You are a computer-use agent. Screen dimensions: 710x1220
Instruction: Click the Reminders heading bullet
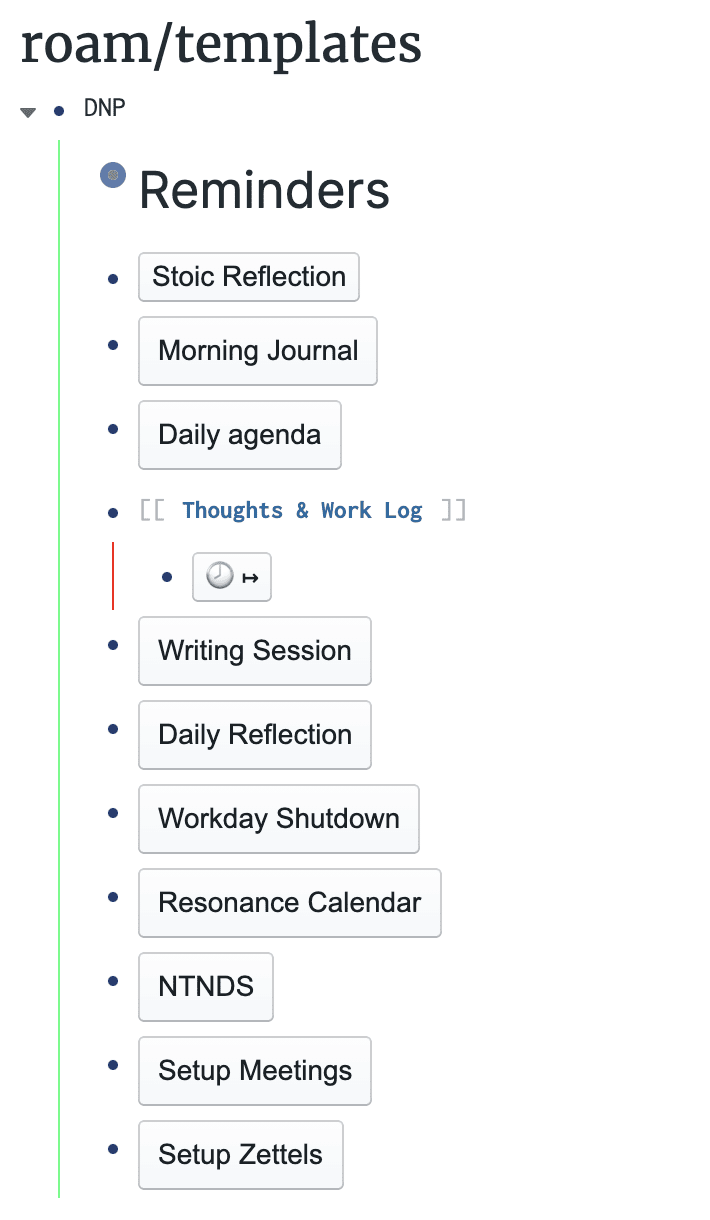point(113,176)
